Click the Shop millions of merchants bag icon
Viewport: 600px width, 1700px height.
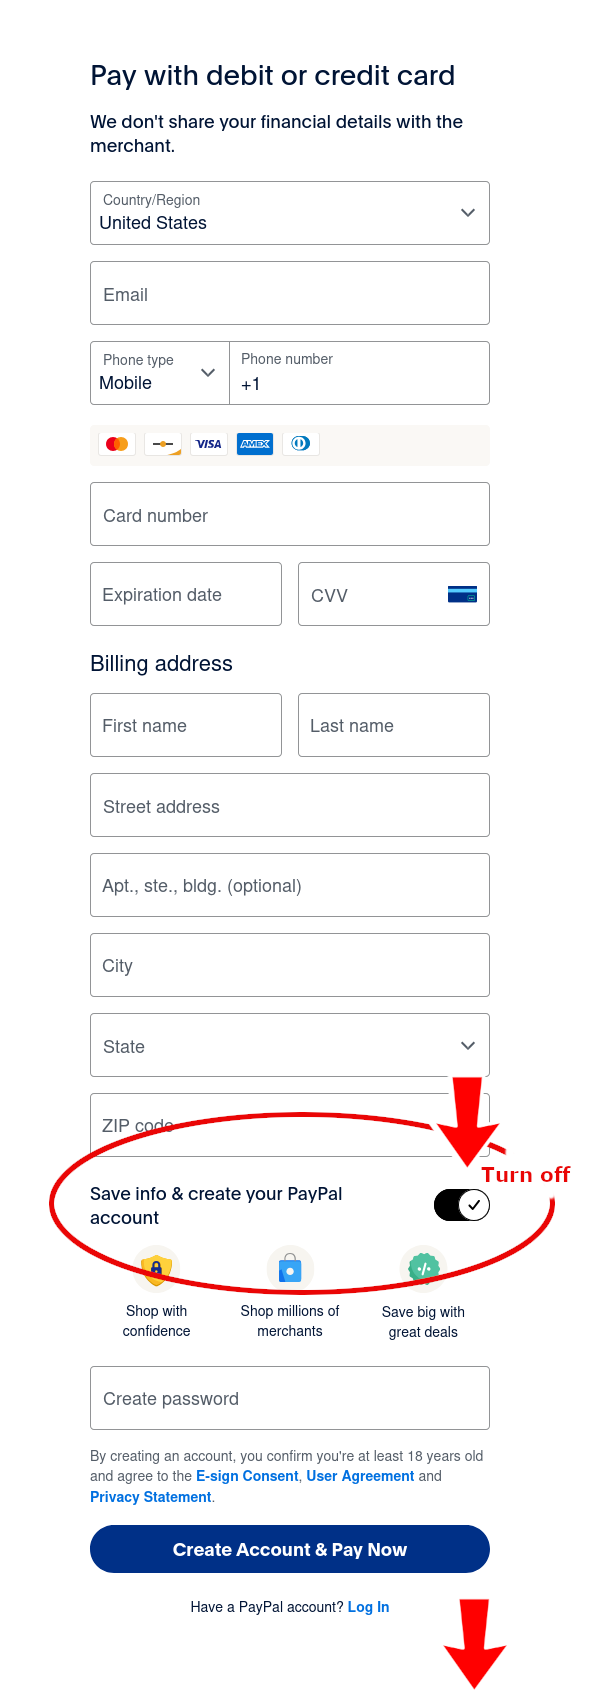290,1270
